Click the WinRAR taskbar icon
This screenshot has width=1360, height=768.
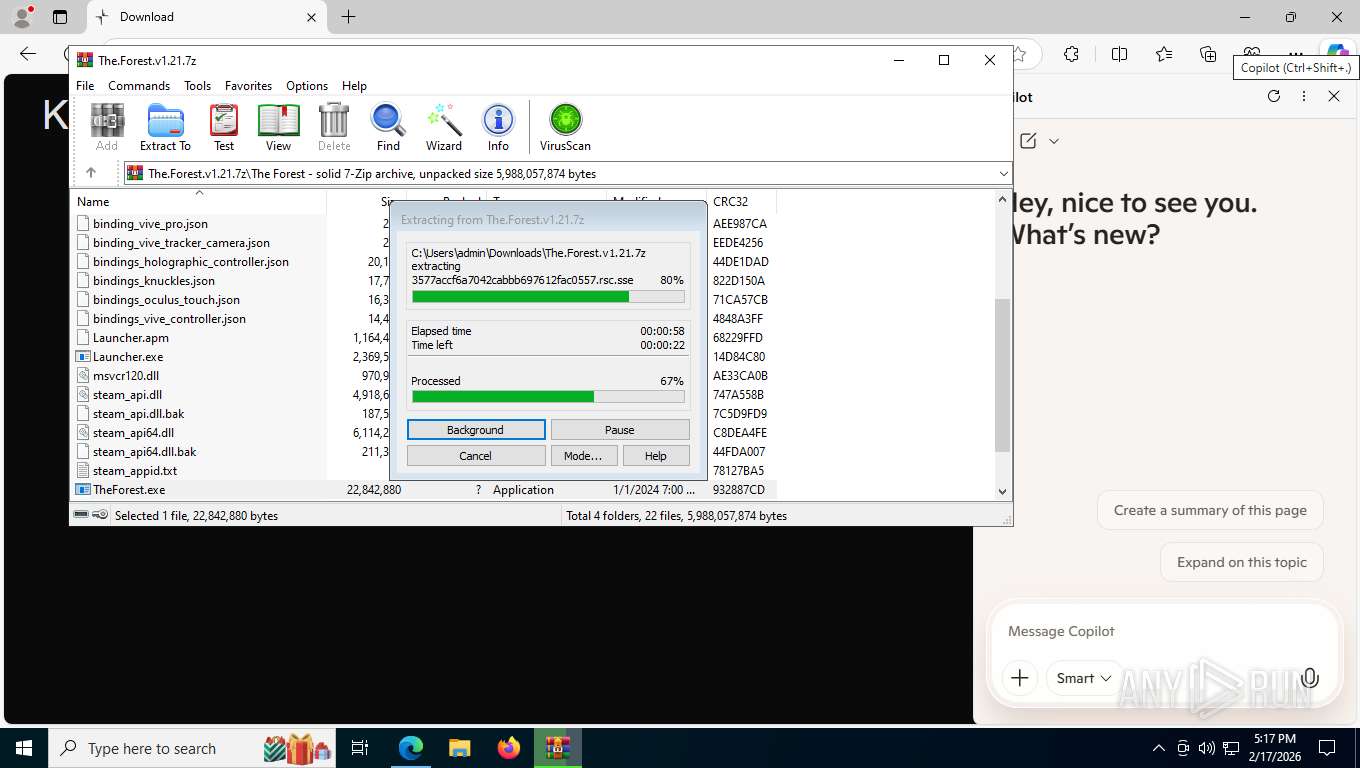coord(557,748)
